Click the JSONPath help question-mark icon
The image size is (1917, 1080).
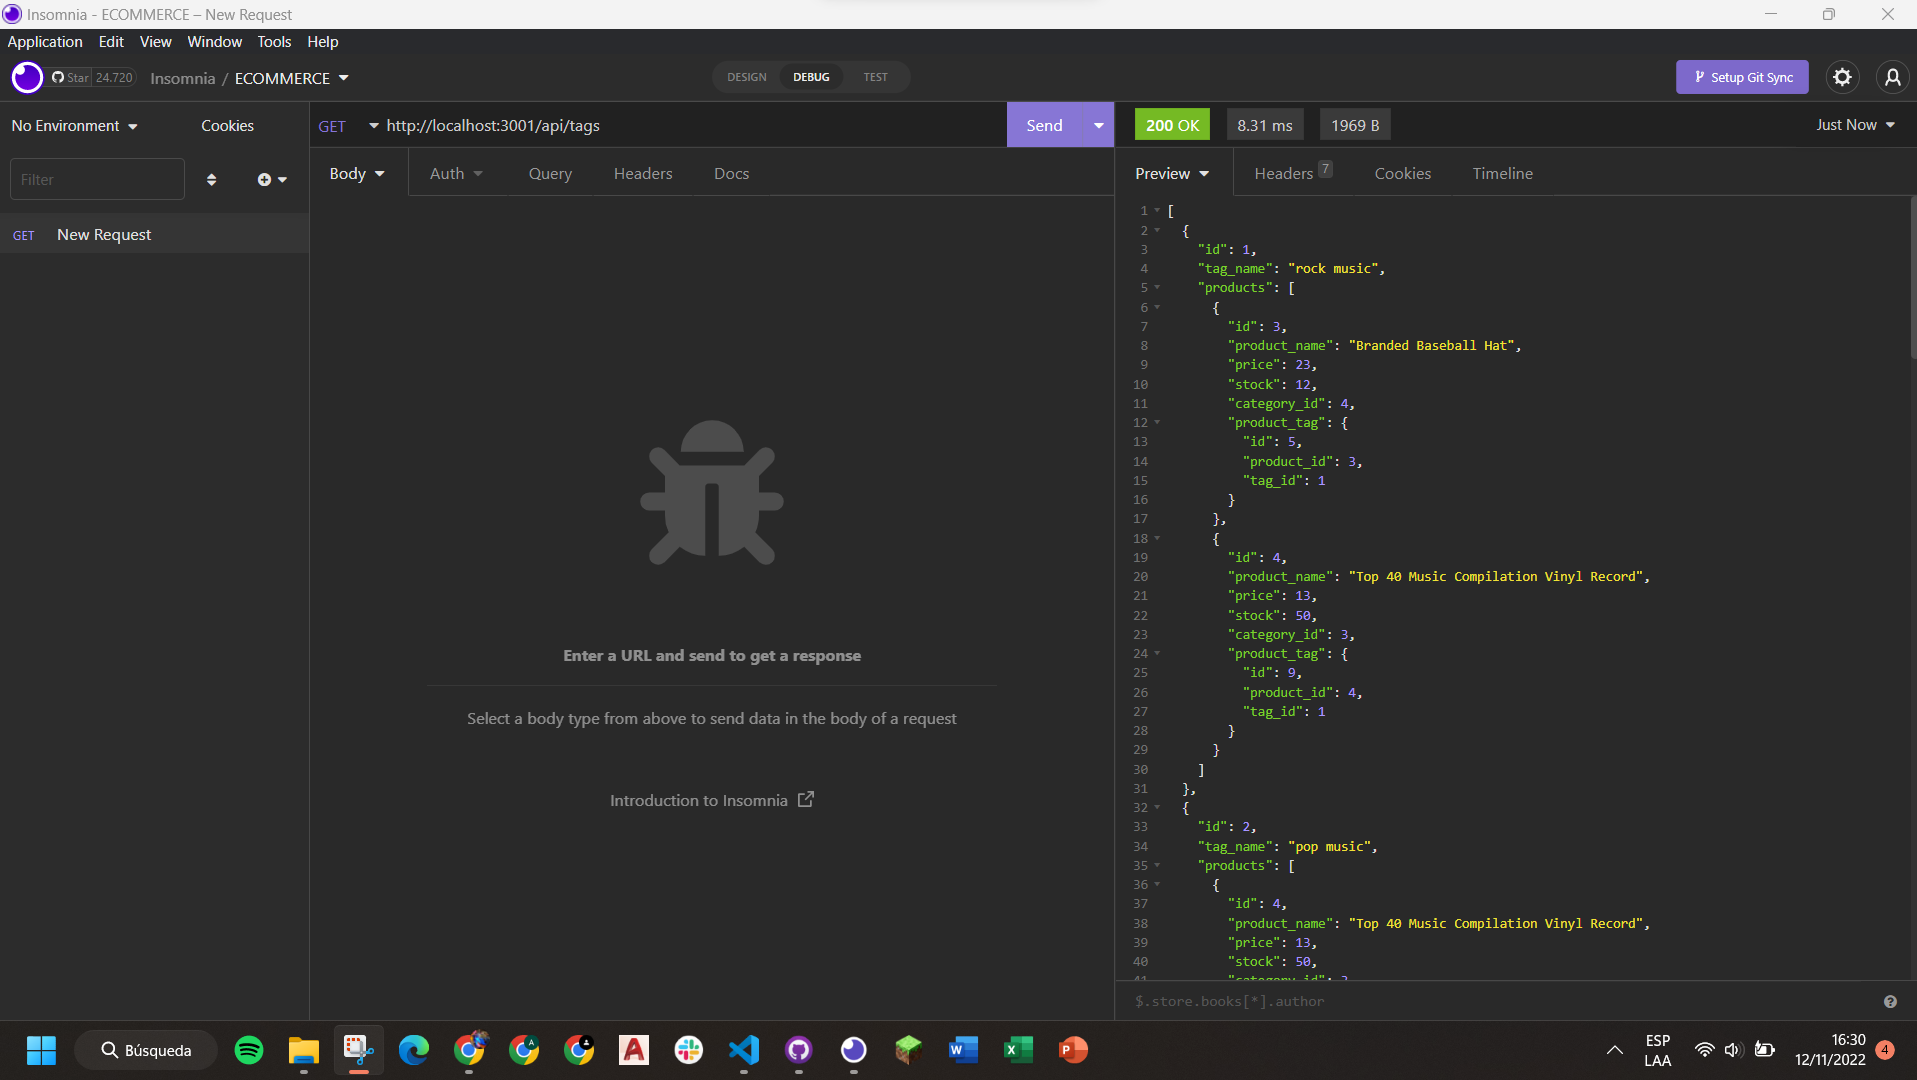tap(1890, 1001)
